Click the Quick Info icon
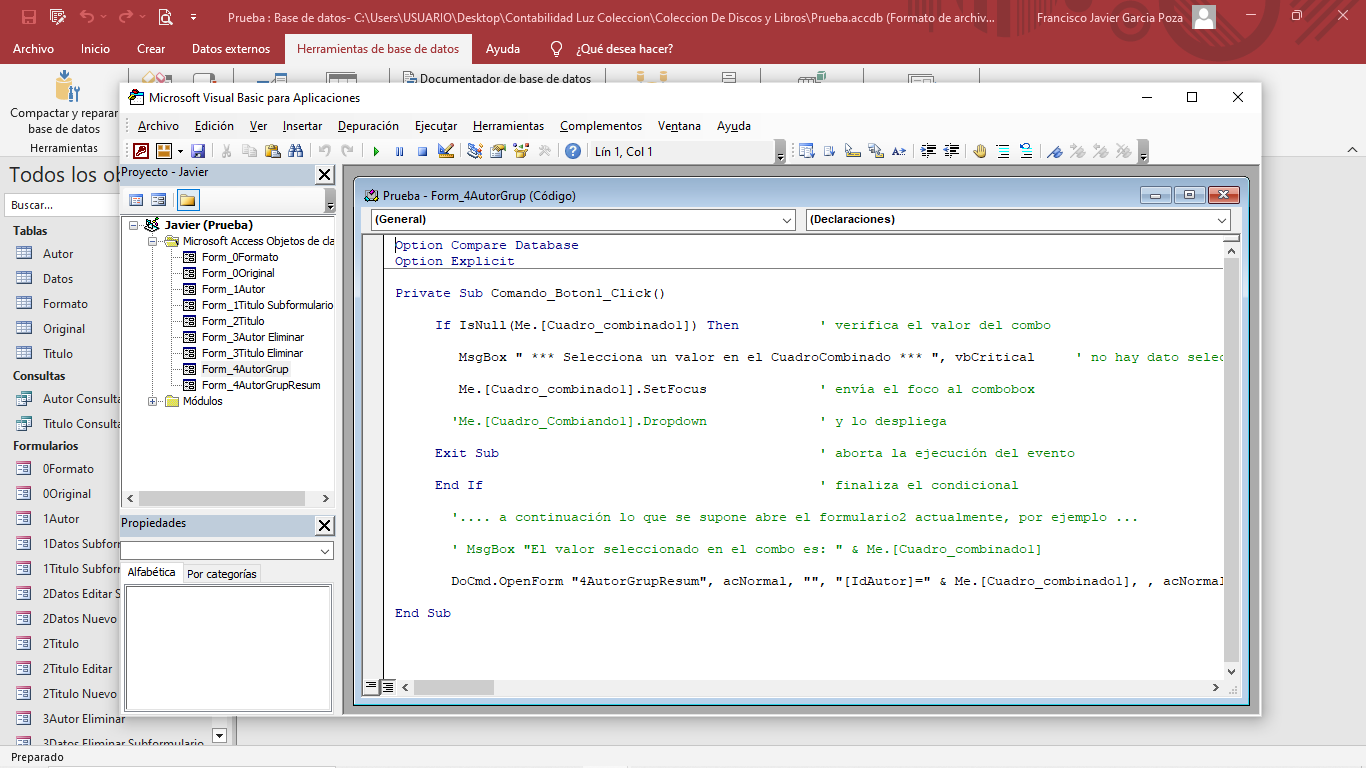The image size is (1366, 768). coord(853,151)
